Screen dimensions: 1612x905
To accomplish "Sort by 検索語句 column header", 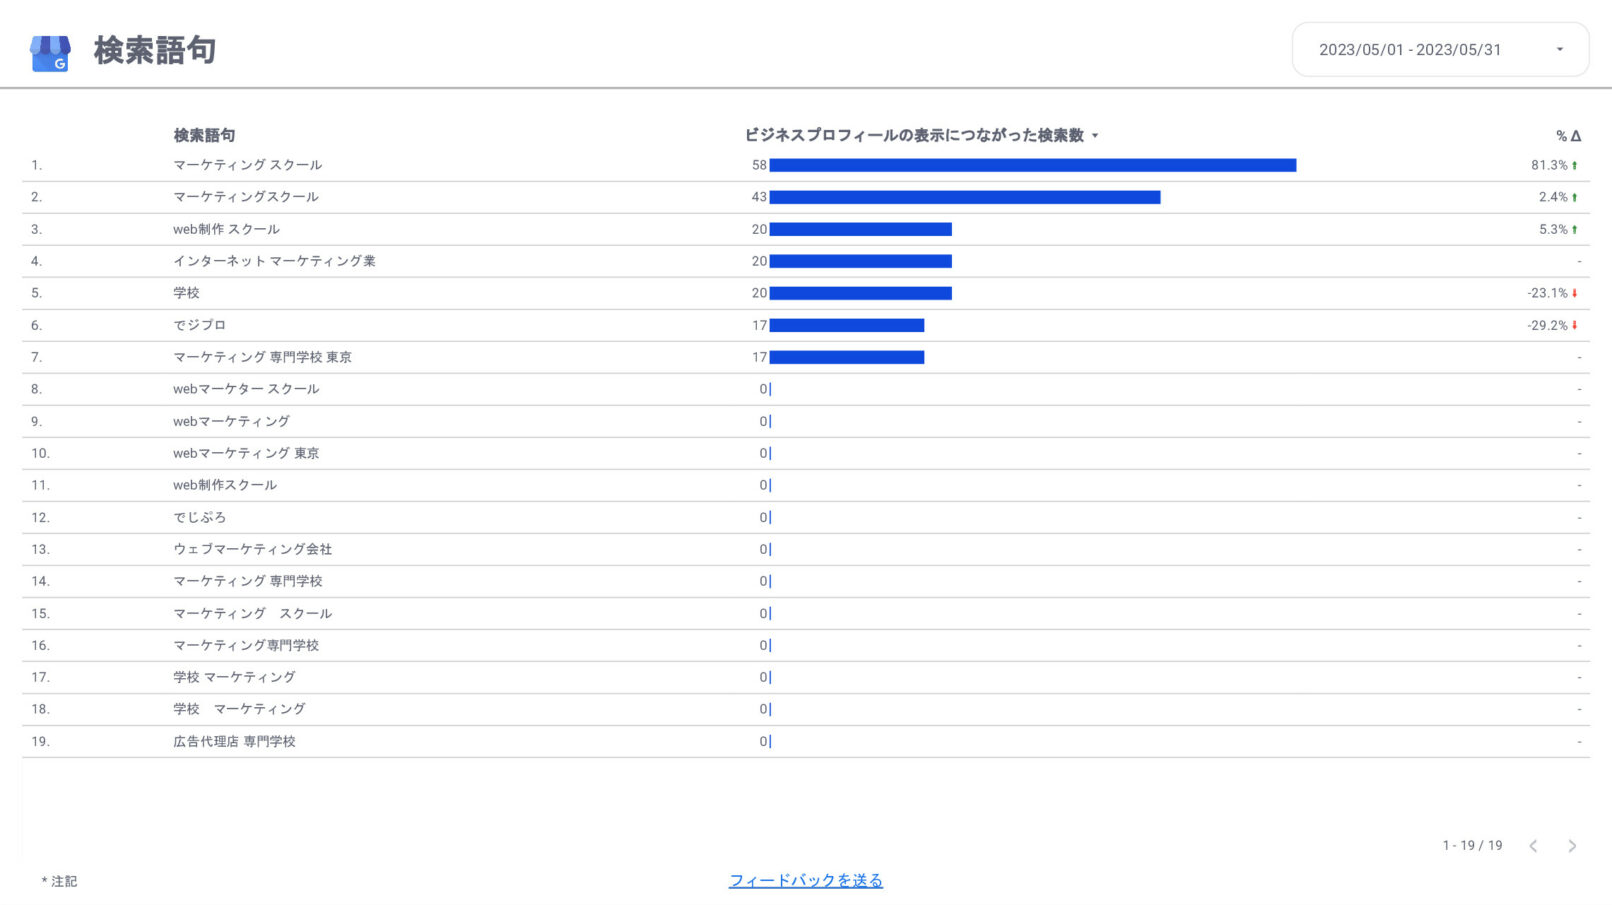I will pyautogui.click(x=204, y=135).
